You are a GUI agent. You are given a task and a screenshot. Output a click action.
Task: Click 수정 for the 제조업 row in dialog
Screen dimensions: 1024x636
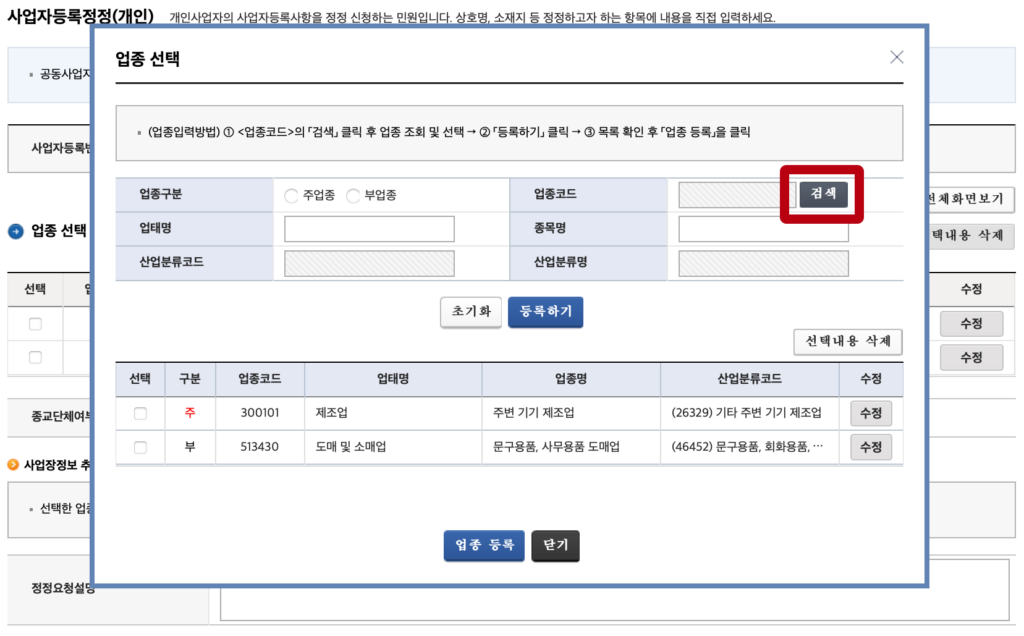click(870, 413)
